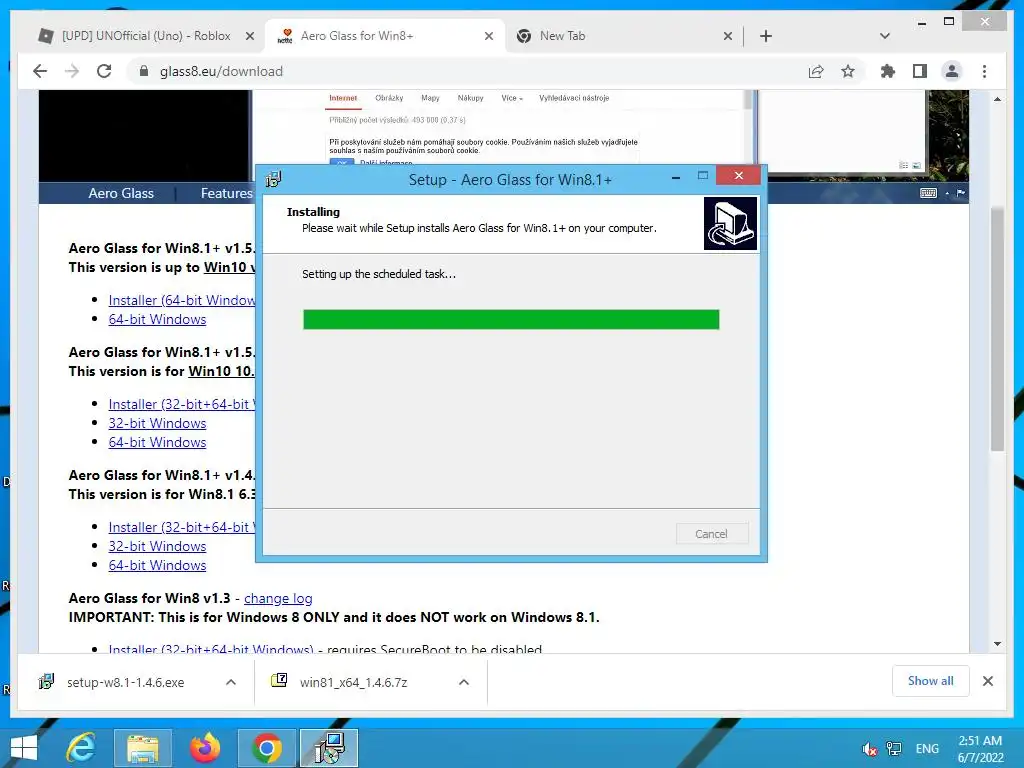Image resolution: width=1024 pixels, height=768 pixels.
Task: Close the Setup - Aero Glass dialog
Action: click(739, 175)
